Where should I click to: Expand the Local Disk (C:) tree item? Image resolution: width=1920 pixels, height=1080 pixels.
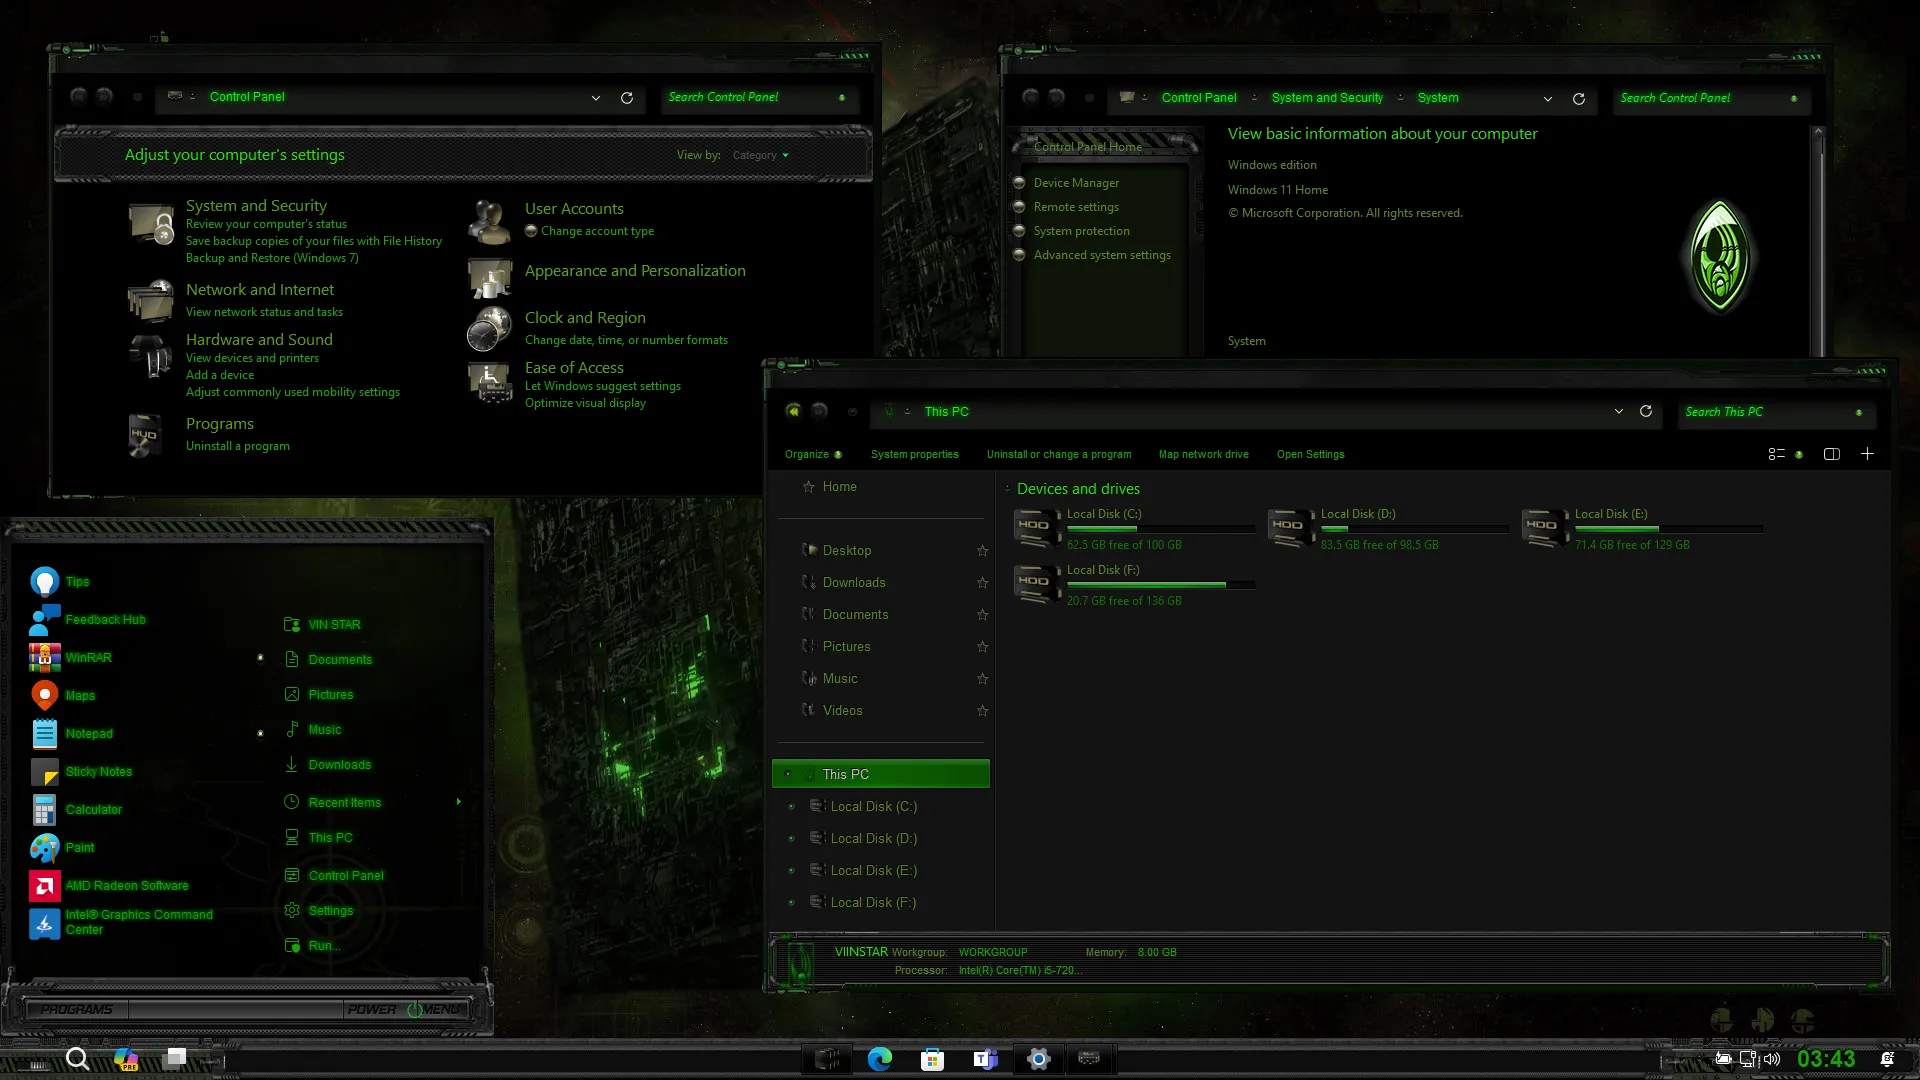tap(793, 806)
